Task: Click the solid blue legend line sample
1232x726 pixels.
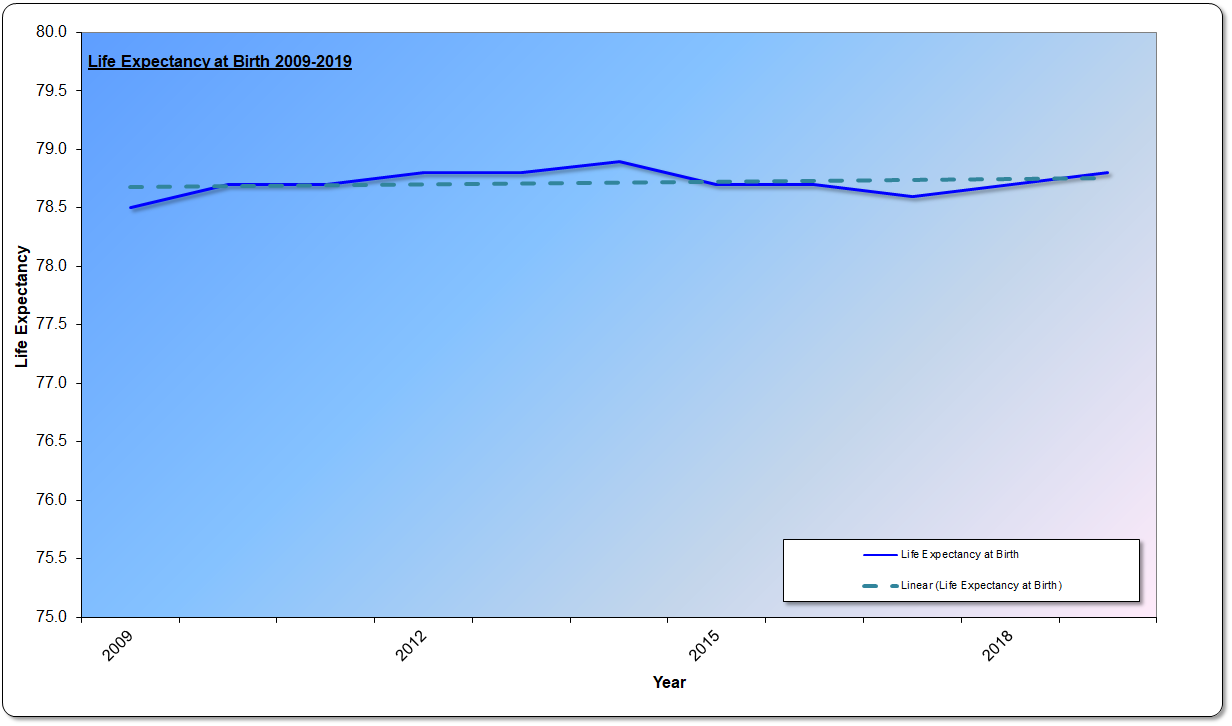Action: point(880,554)
